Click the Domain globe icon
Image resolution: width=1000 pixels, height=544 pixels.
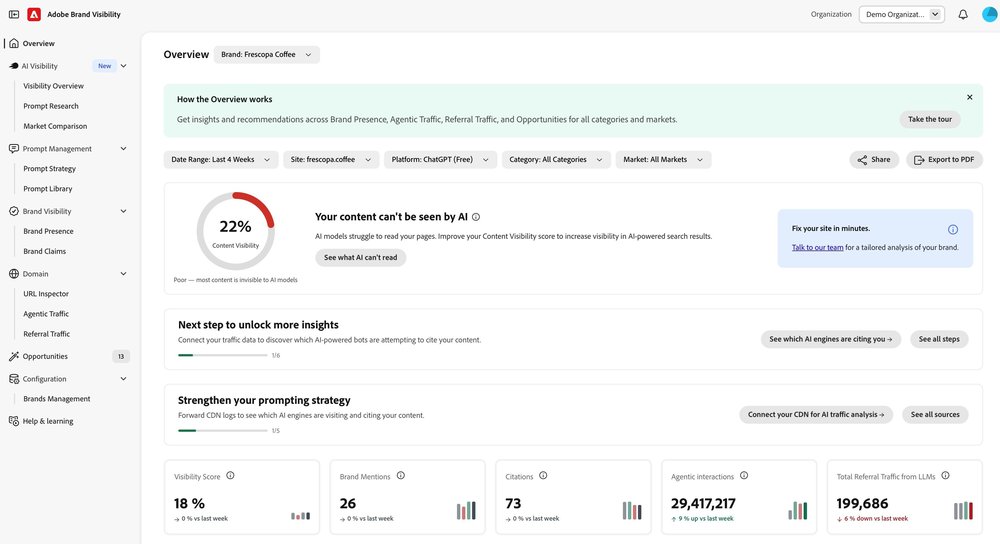tap(14, 274)
